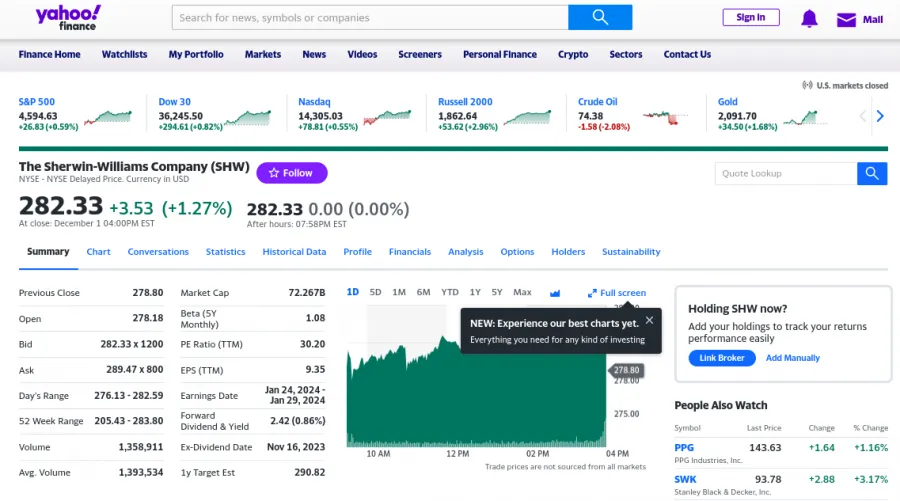Open PPG symbol link

point(684,448)
